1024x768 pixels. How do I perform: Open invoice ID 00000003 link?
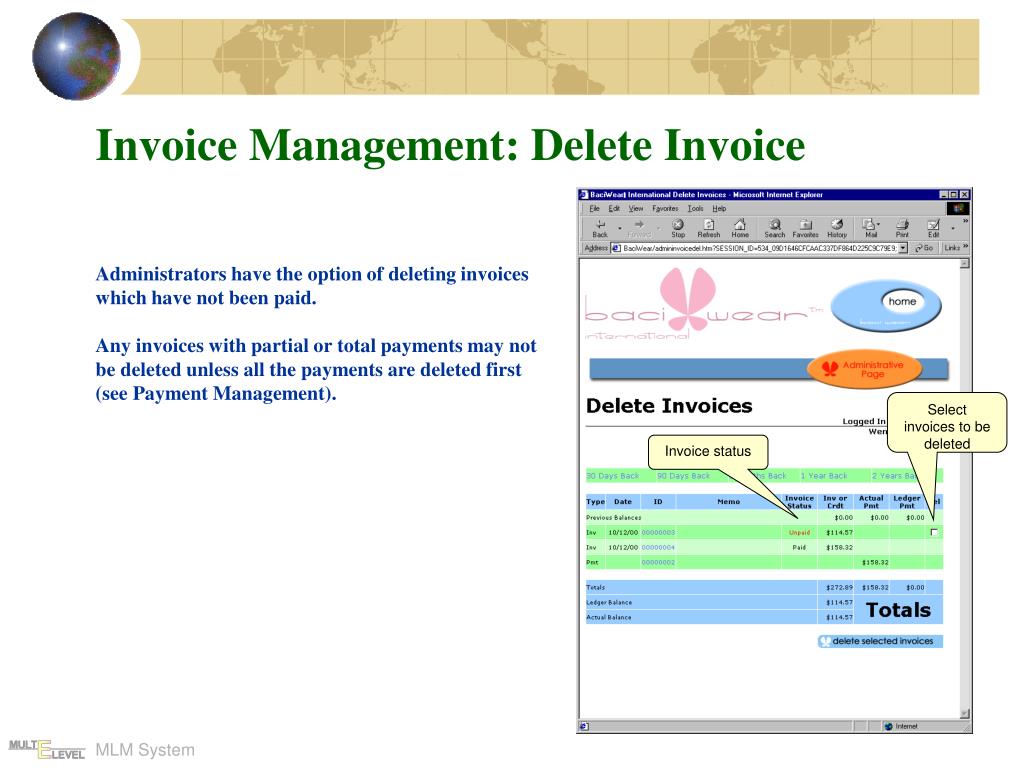(658, 533)
